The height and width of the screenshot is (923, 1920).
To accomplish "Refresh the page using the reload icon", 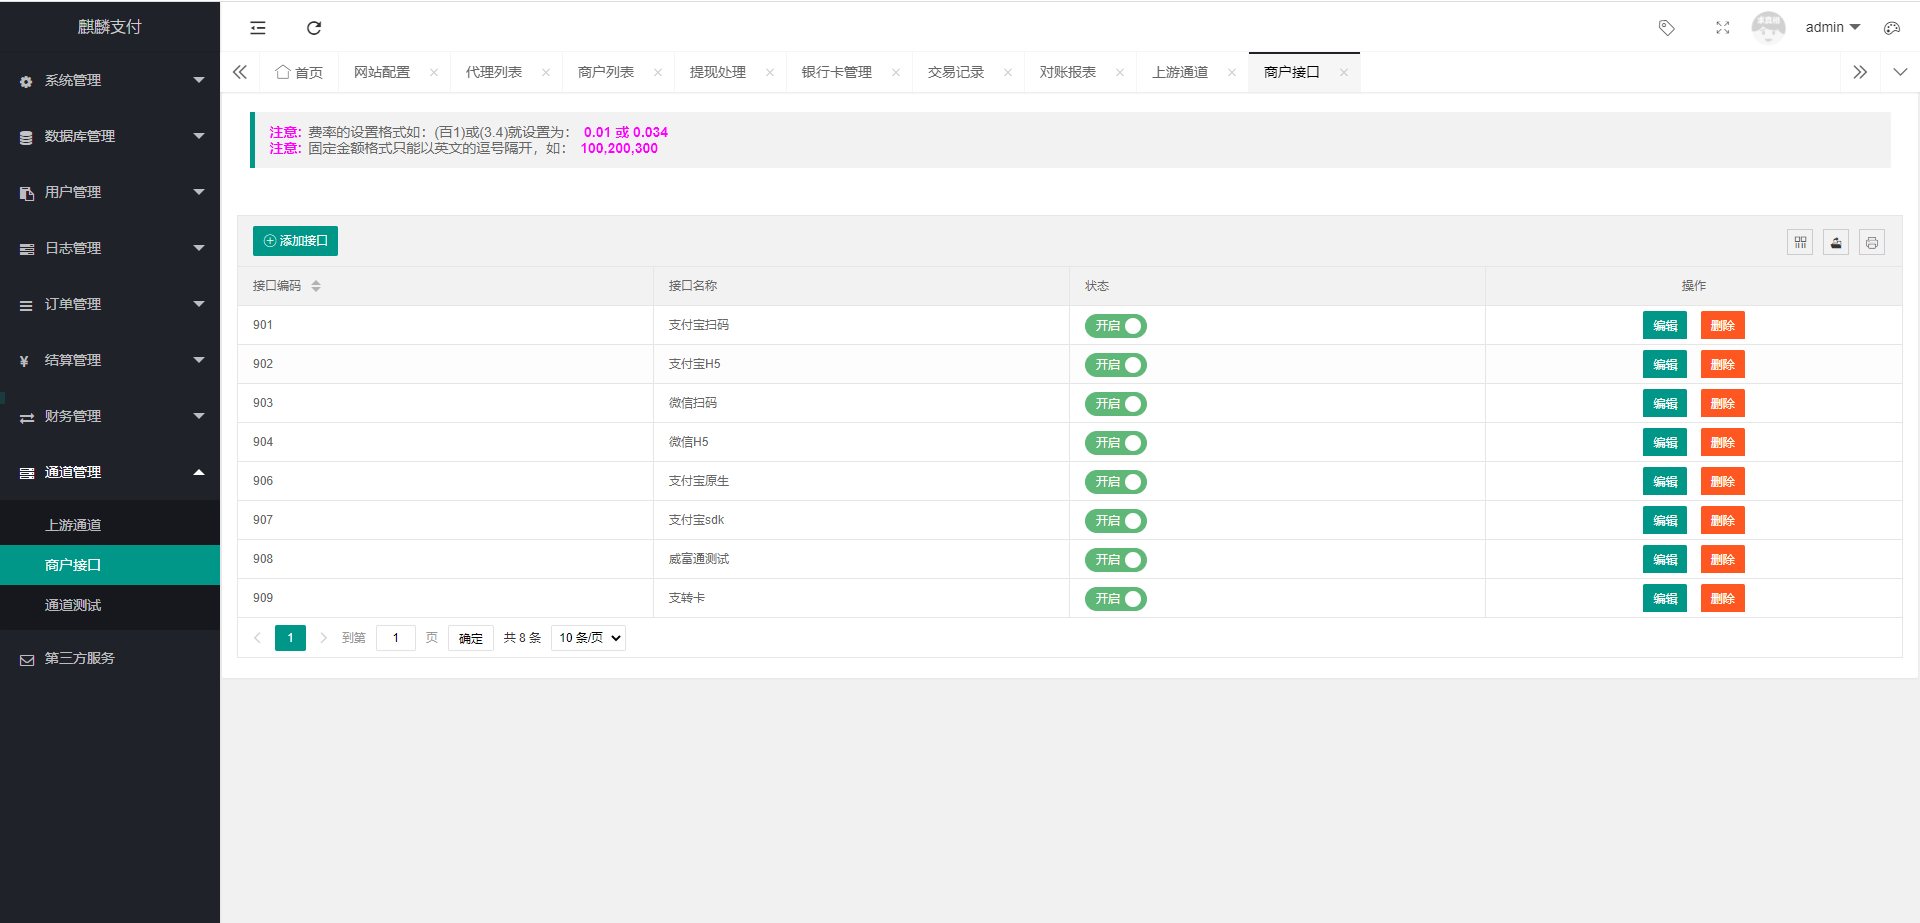I will [x=313, y=27].
